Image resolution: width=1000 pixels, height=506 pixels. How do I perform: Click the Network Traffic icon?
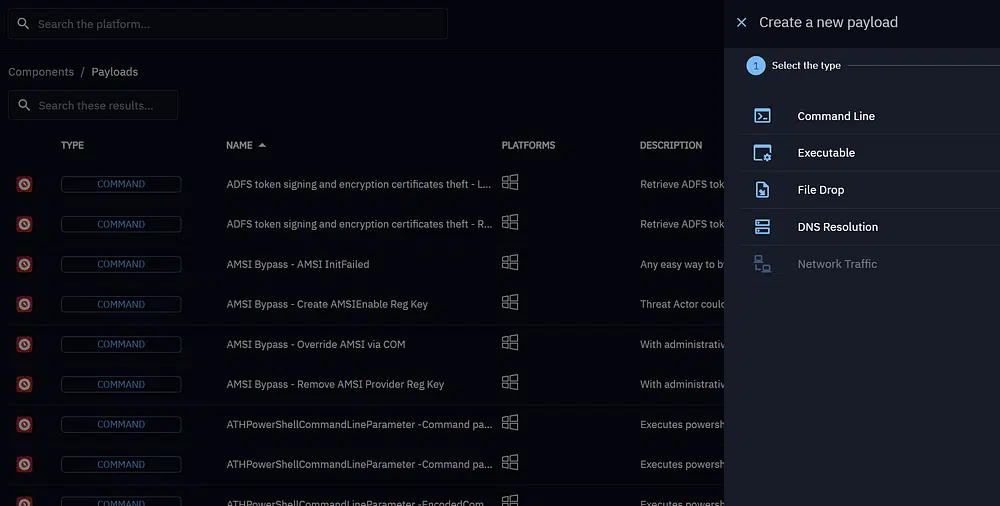click(762, 264)
